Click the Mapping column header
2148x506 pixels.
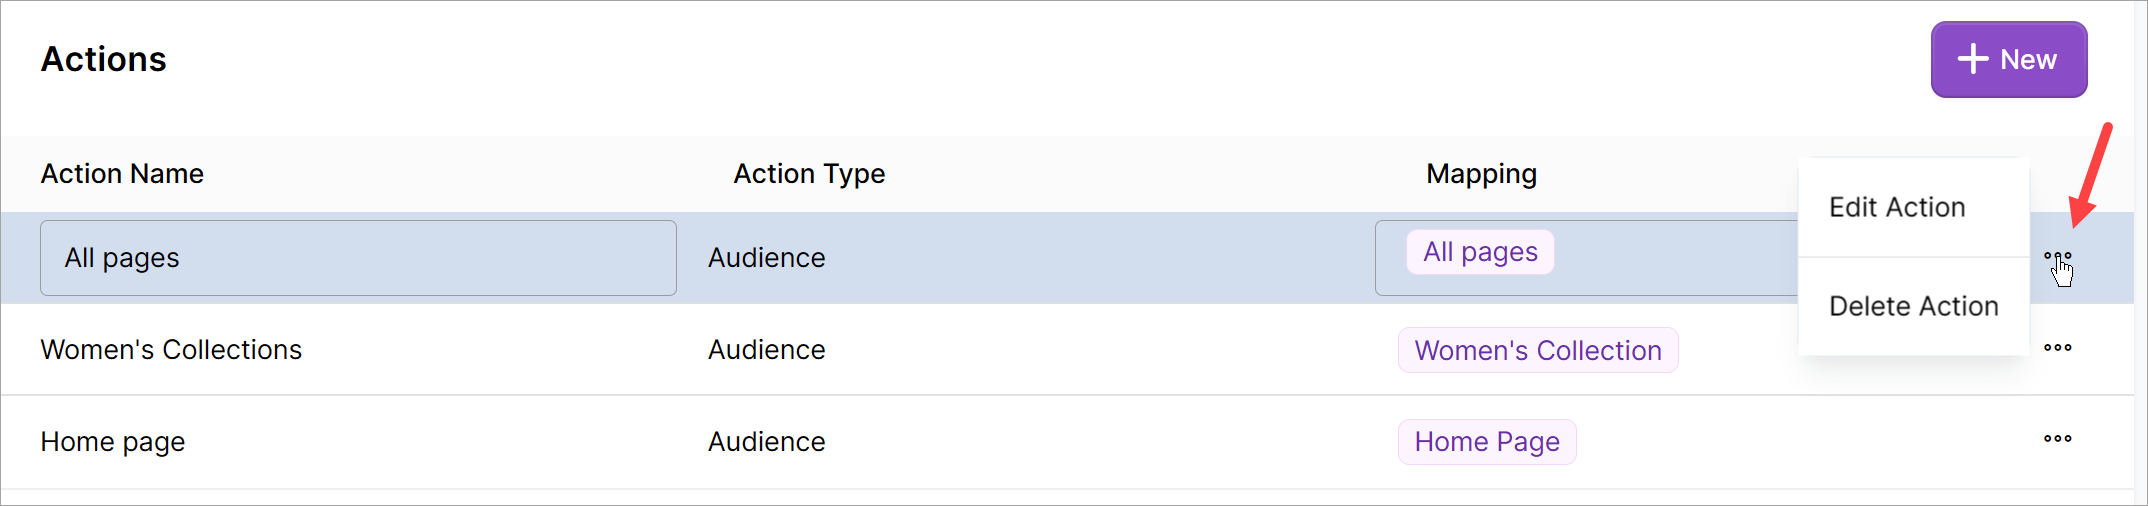1481,174
